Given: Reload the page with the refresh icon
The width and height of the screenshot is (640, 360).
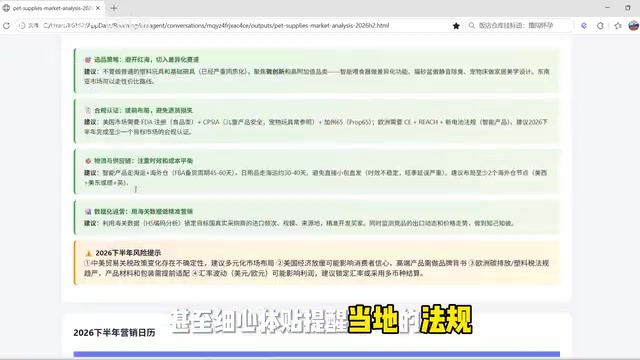Looking at the screenshot, I should tap(6, 25).
